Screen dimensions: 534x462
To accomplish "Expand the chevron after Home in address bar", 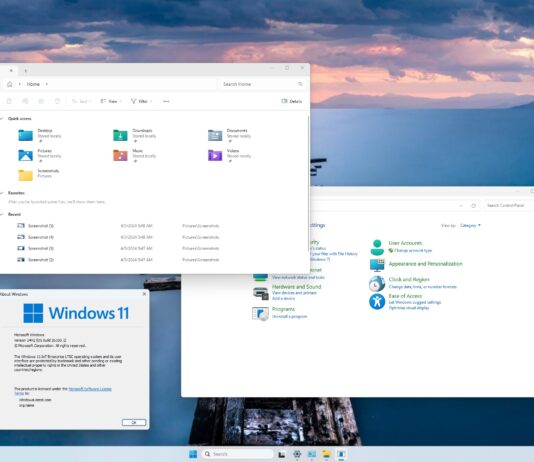I will click(x=47, y=84).
